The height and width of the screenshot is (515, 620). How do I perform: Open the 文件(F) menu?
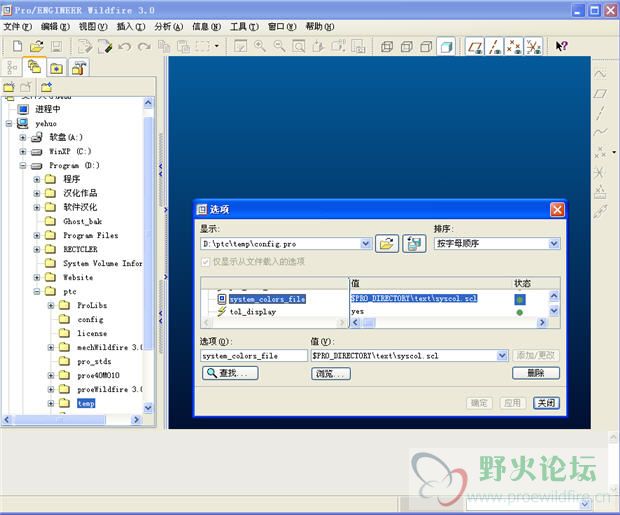[x=17, y=27]
